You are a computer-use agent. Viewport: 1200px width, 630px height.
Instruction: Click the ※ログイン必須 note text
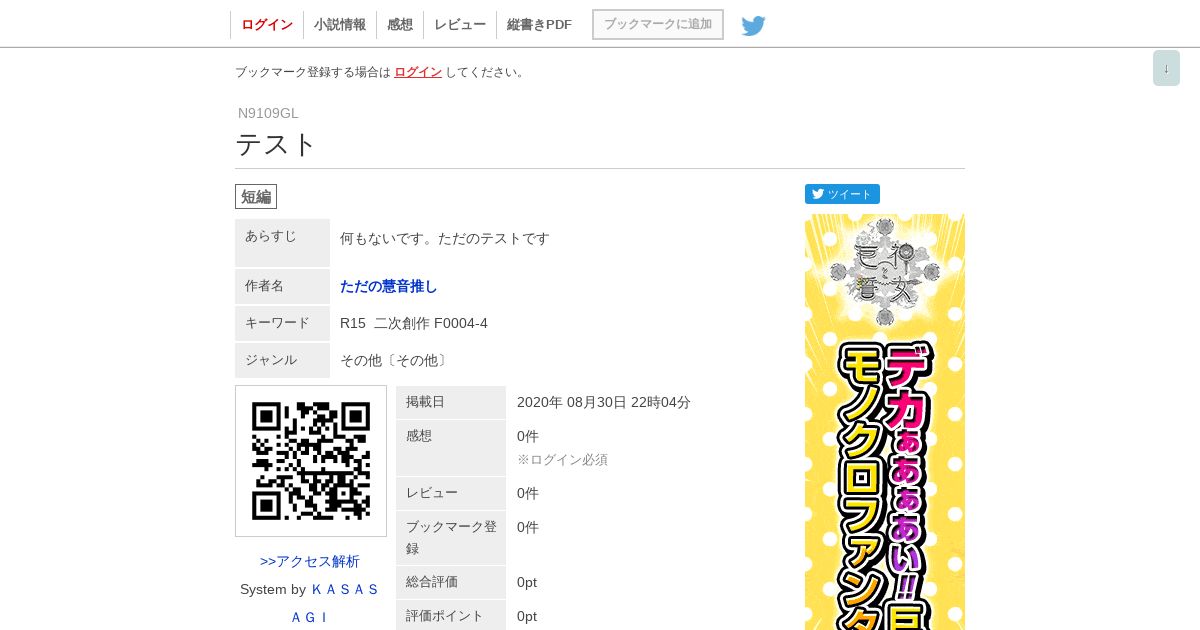562,460
